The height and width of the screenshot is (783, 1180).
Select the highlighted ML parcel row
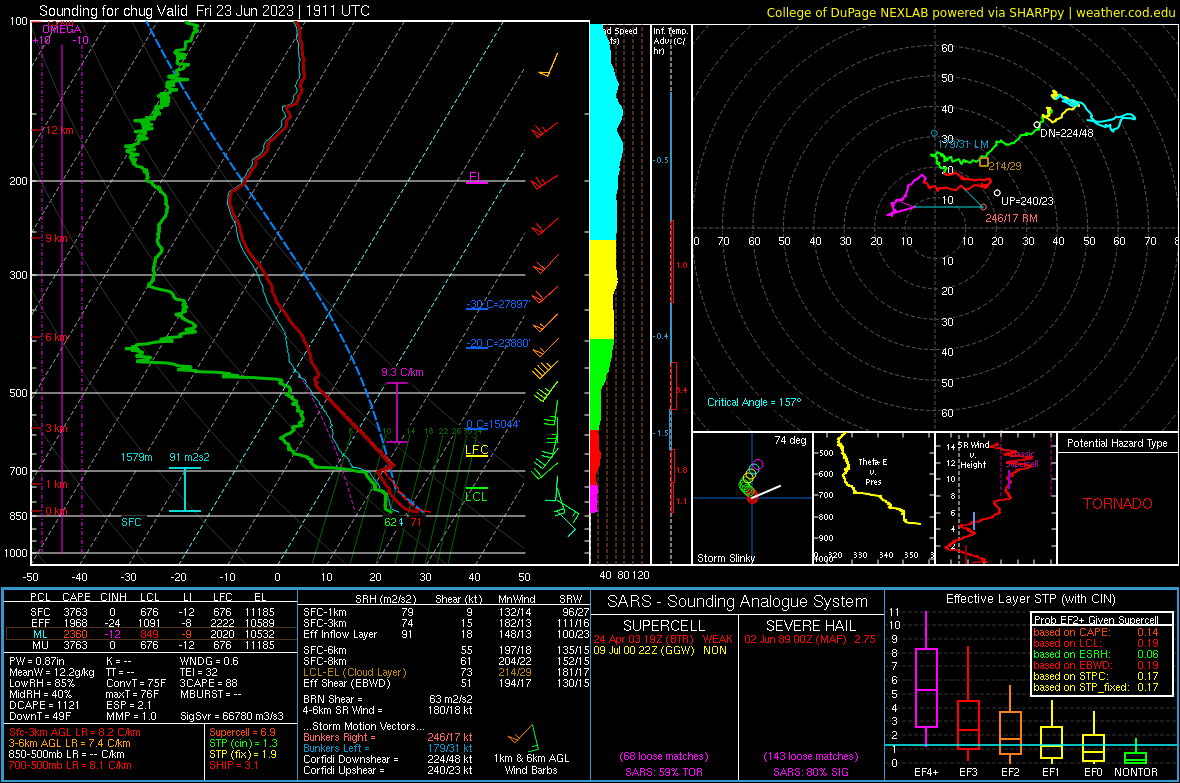click(151, 634)
